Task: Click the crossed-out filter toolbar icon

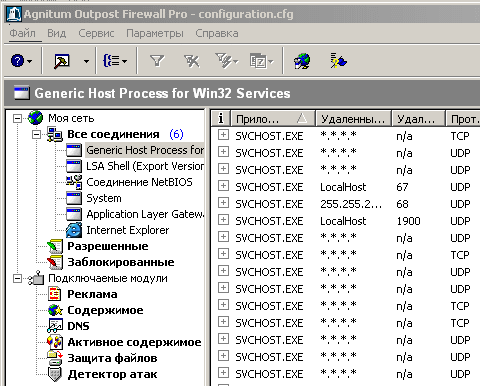Action: (192, 61)
